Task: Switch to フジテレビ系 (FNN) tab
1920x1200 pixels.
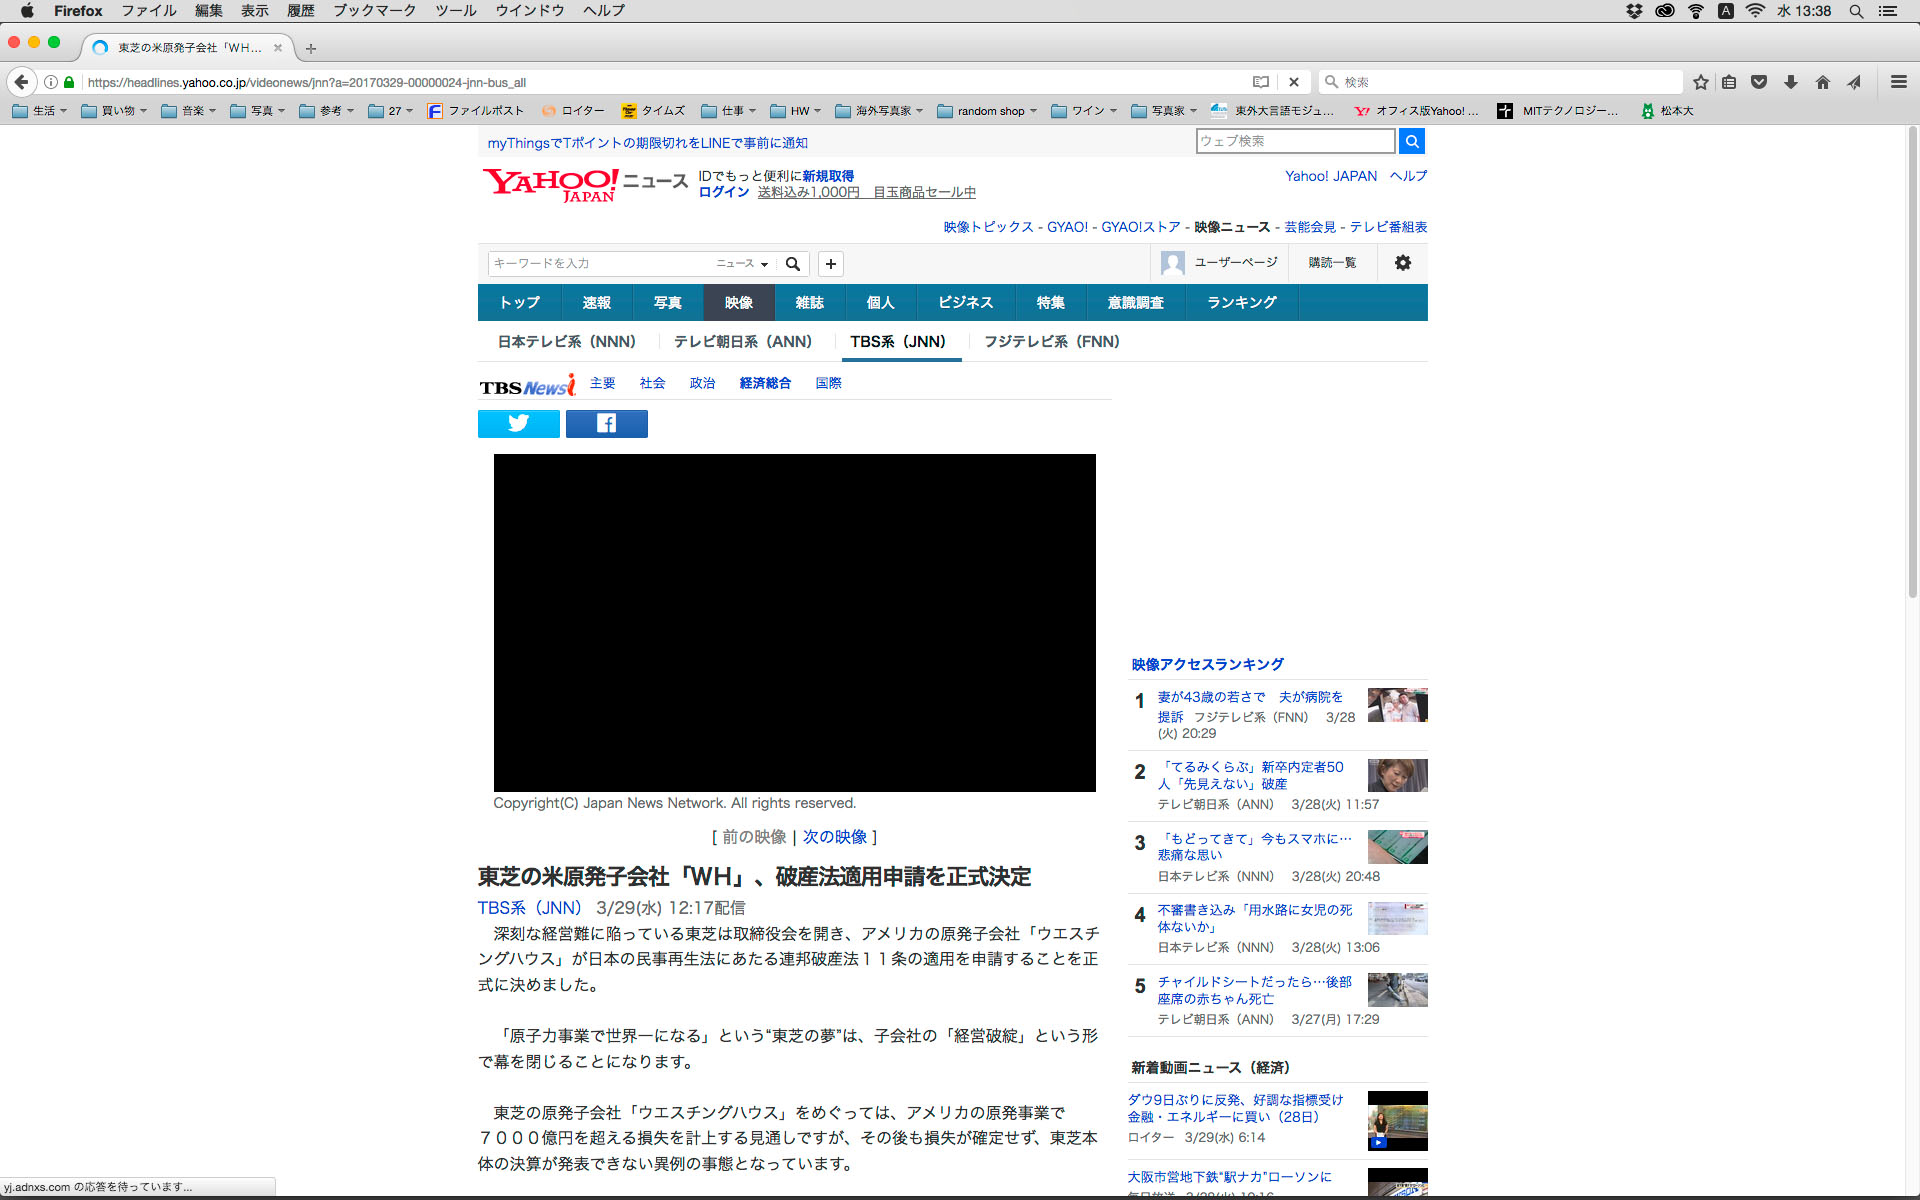Action: click(x=1051, y=342)
